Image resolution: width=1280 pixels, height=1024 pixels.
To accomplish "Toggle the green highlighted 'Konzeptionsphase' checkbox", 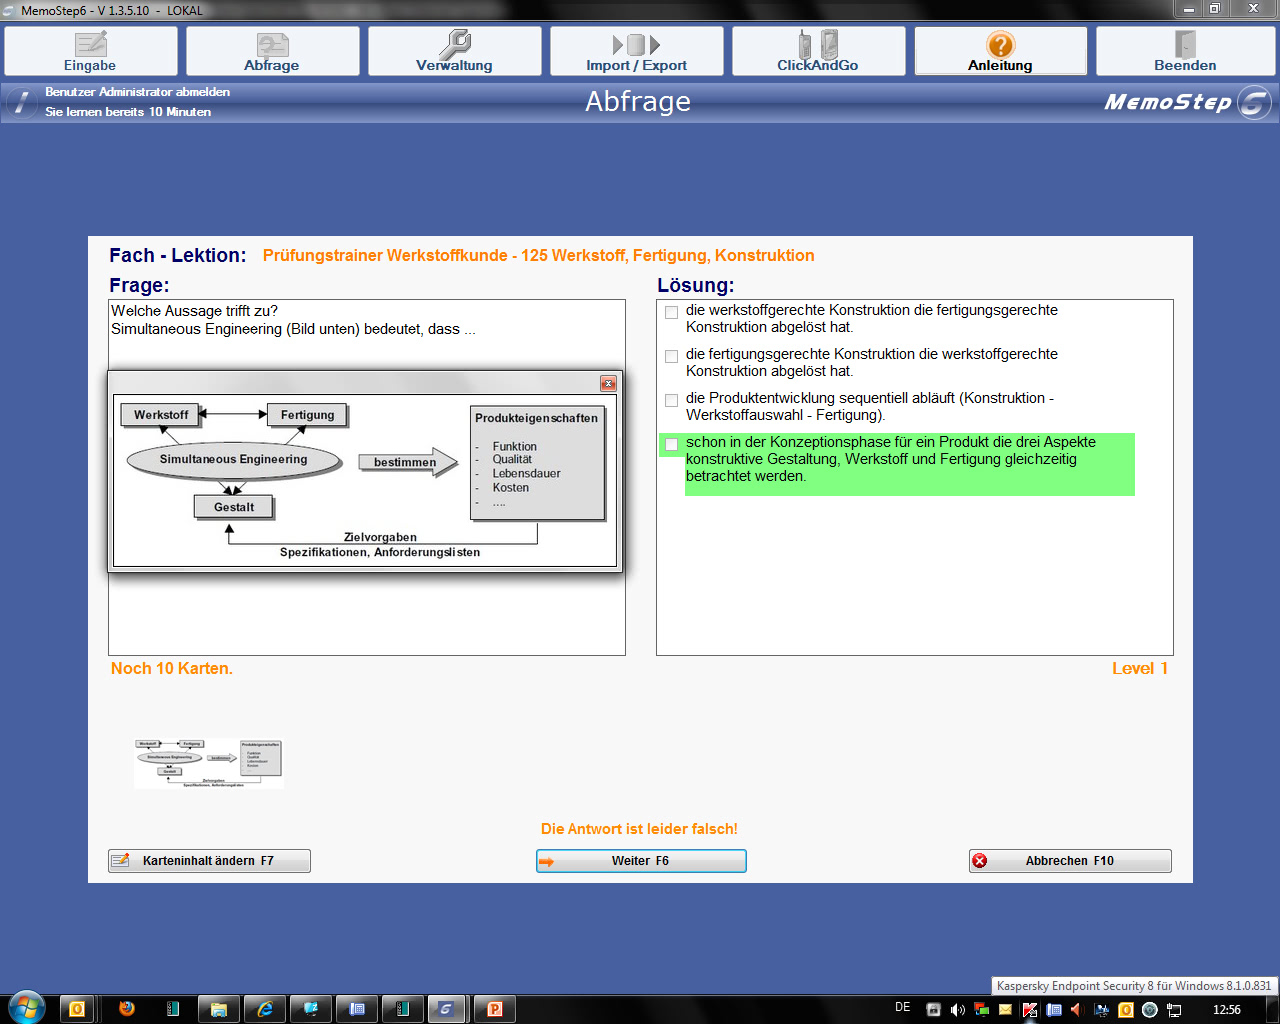I will click(x=672, y=444).
